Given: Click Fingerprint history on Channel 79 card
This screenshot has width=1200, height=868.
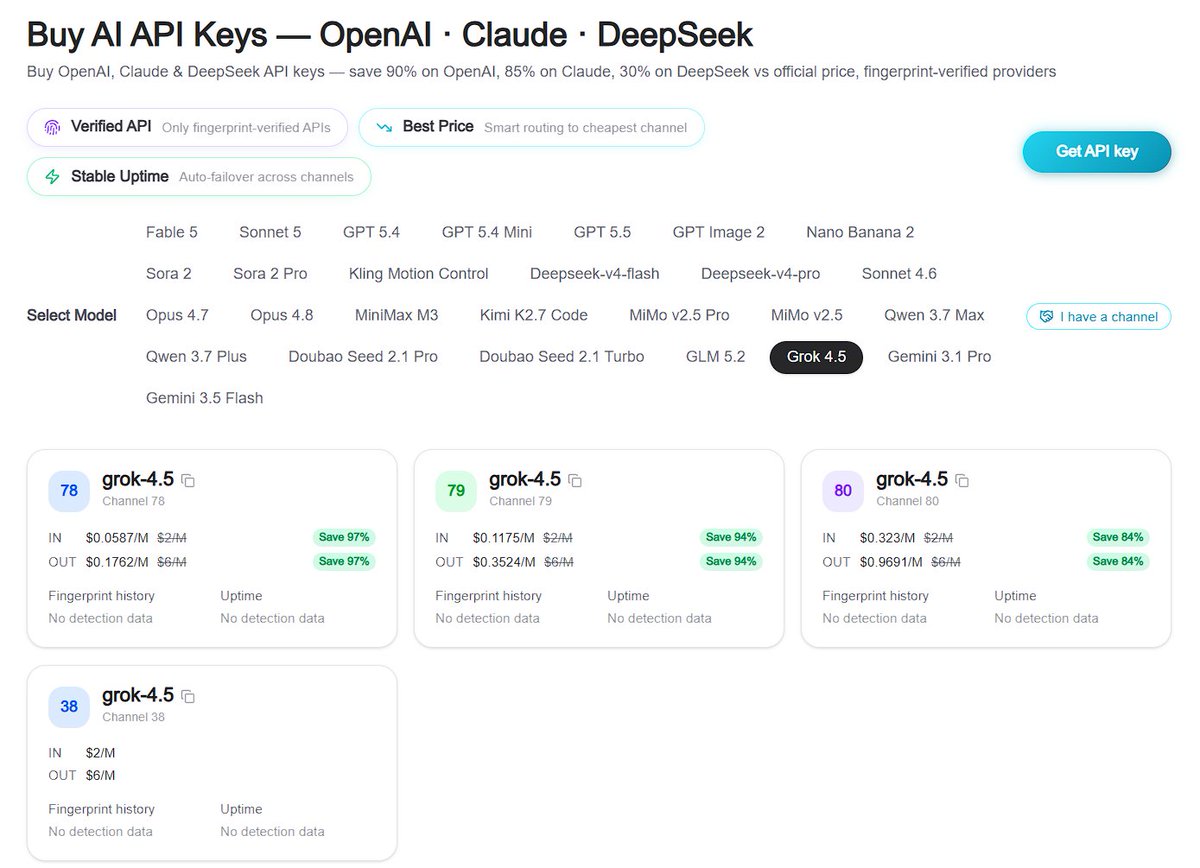Looking at the screenshot, I should click(489, 596).
